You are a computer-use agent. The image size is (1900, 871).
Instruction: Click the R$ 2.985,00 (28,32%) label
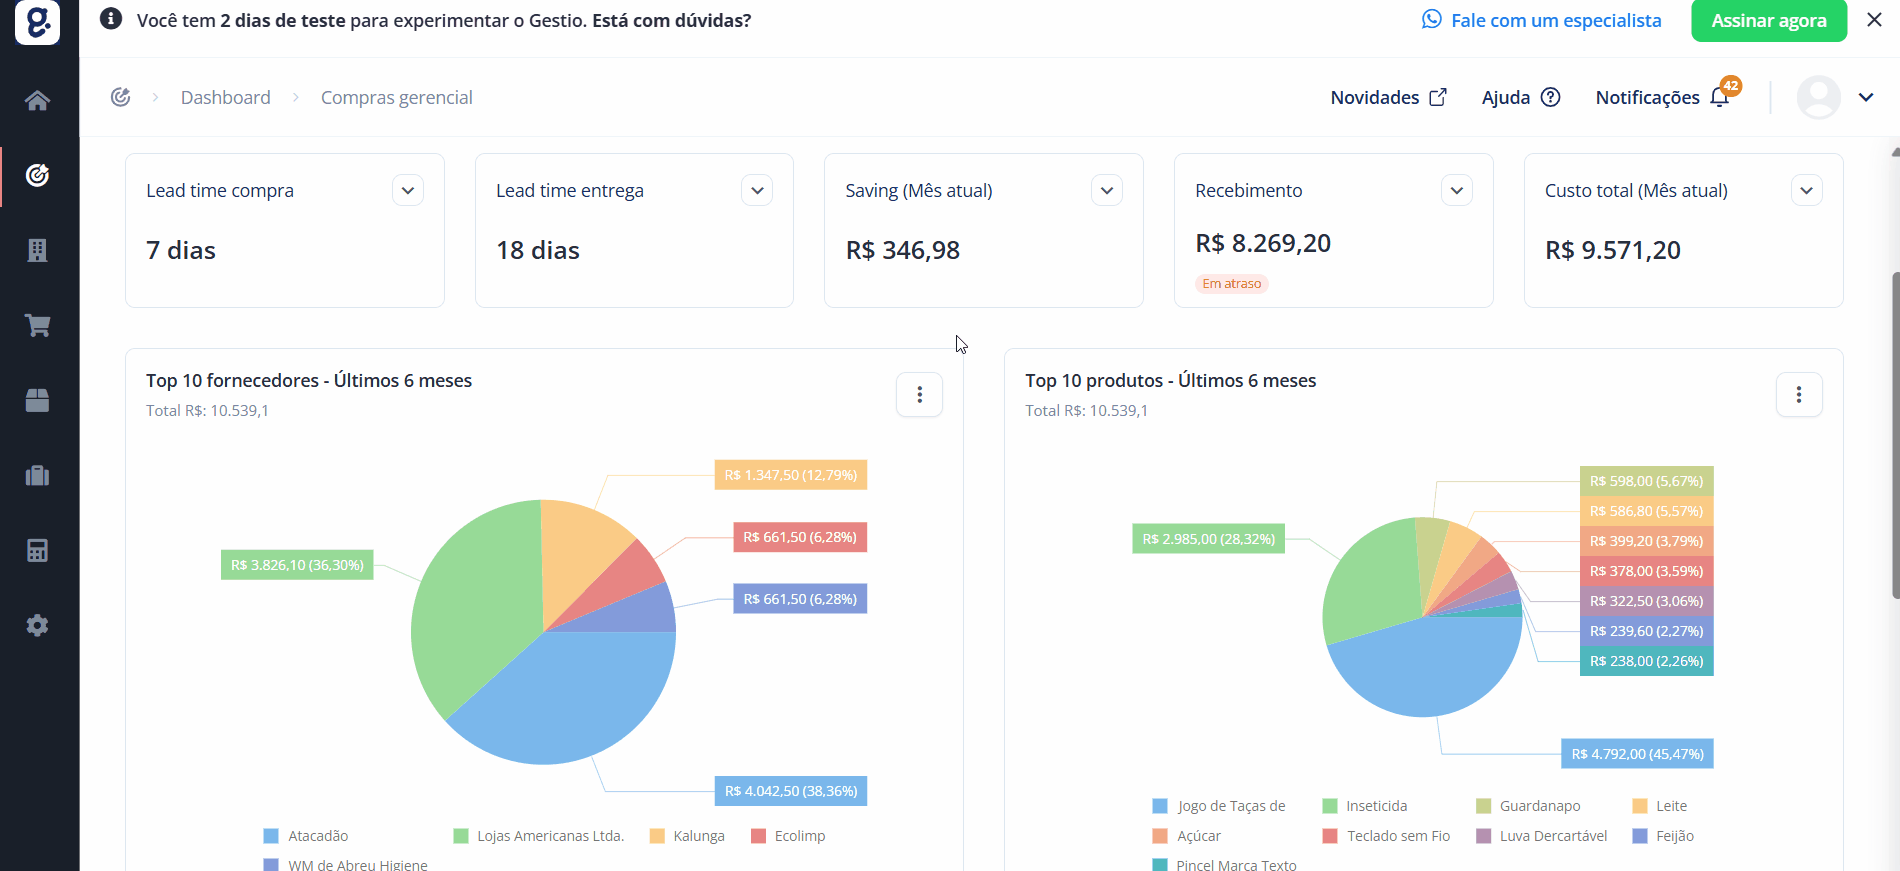[1209, 539]
